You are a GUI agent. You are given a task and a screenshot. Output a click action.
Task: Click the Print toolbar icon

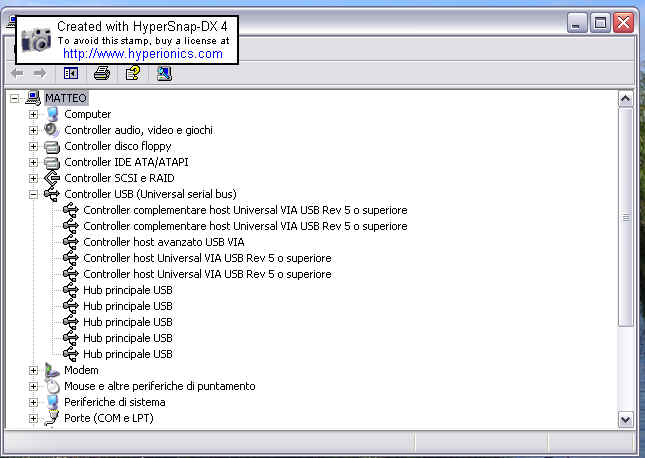(x=102, y=74)
